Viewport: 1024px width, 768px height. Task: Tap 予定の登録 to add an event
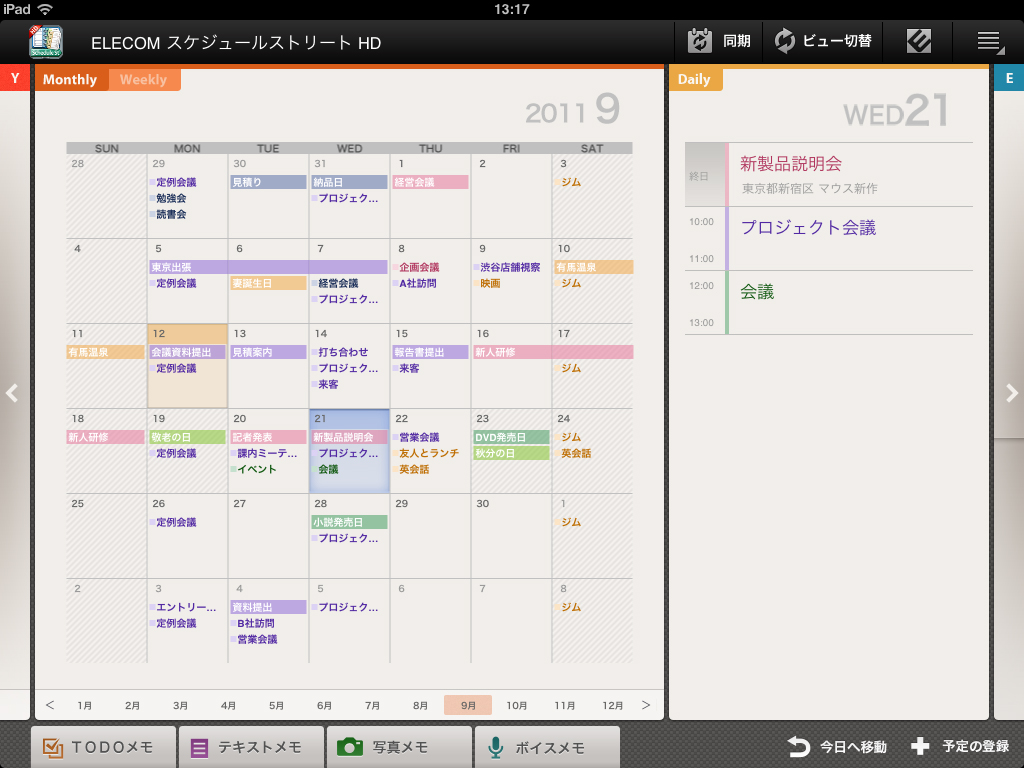click(960, 746)
